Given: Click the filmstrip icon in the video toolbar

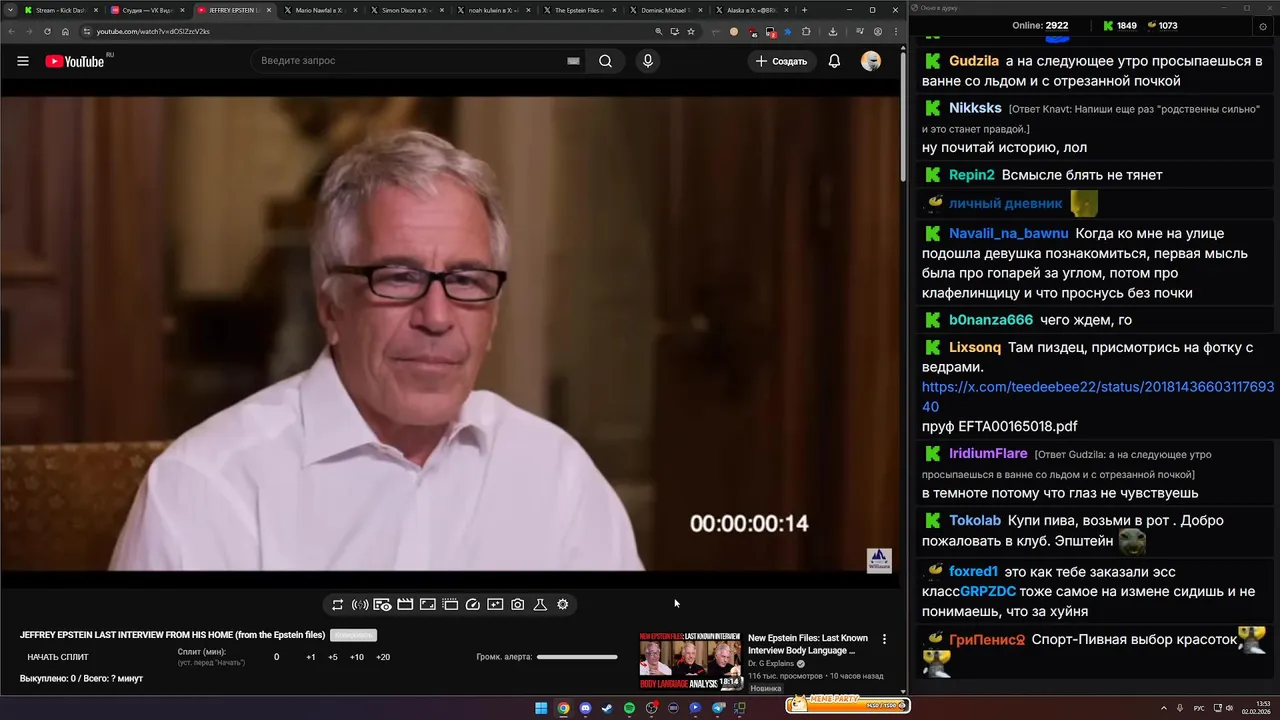Looking at the screenshot, I should [450, 604].
